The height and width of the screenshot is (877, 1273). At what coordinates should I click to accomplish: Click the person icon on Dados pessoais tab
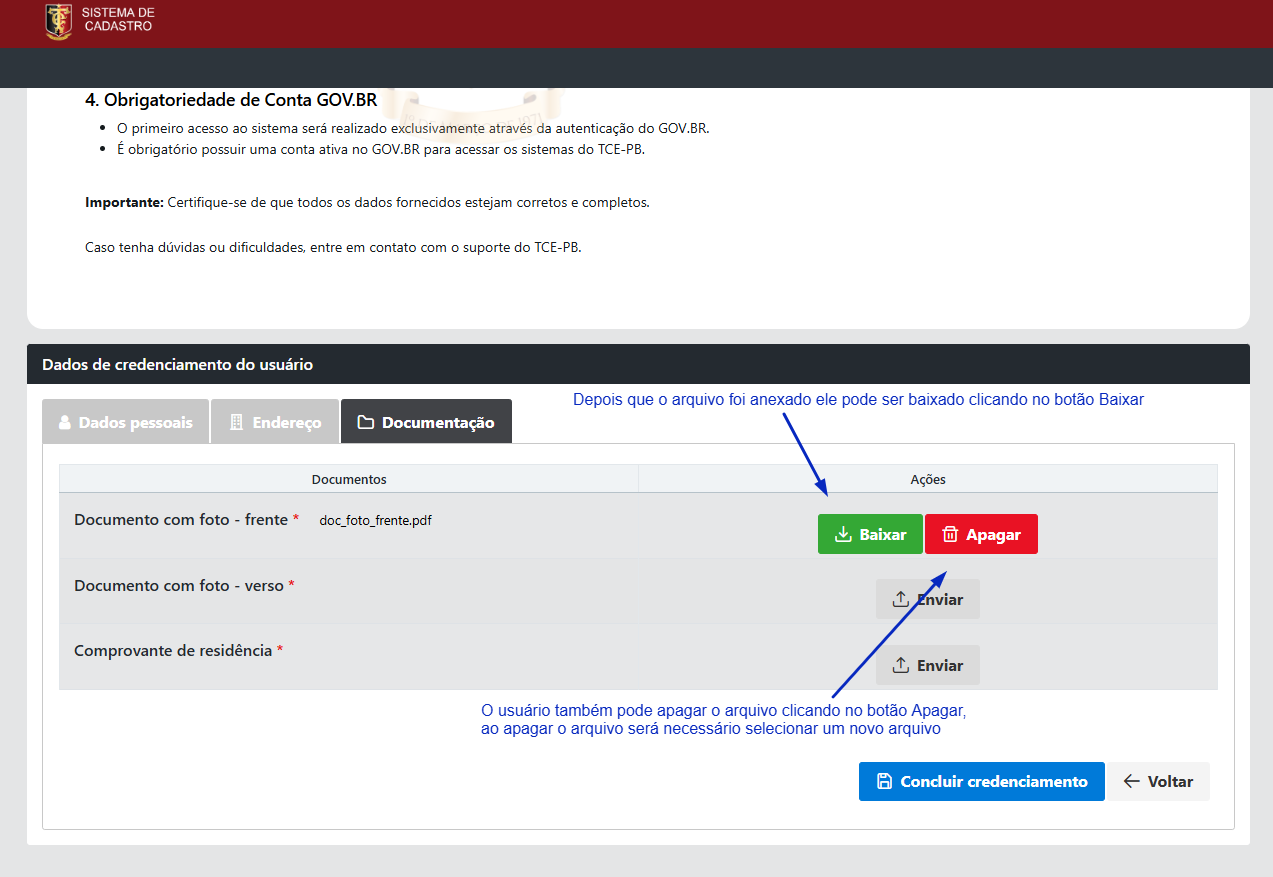click(65, 423)
